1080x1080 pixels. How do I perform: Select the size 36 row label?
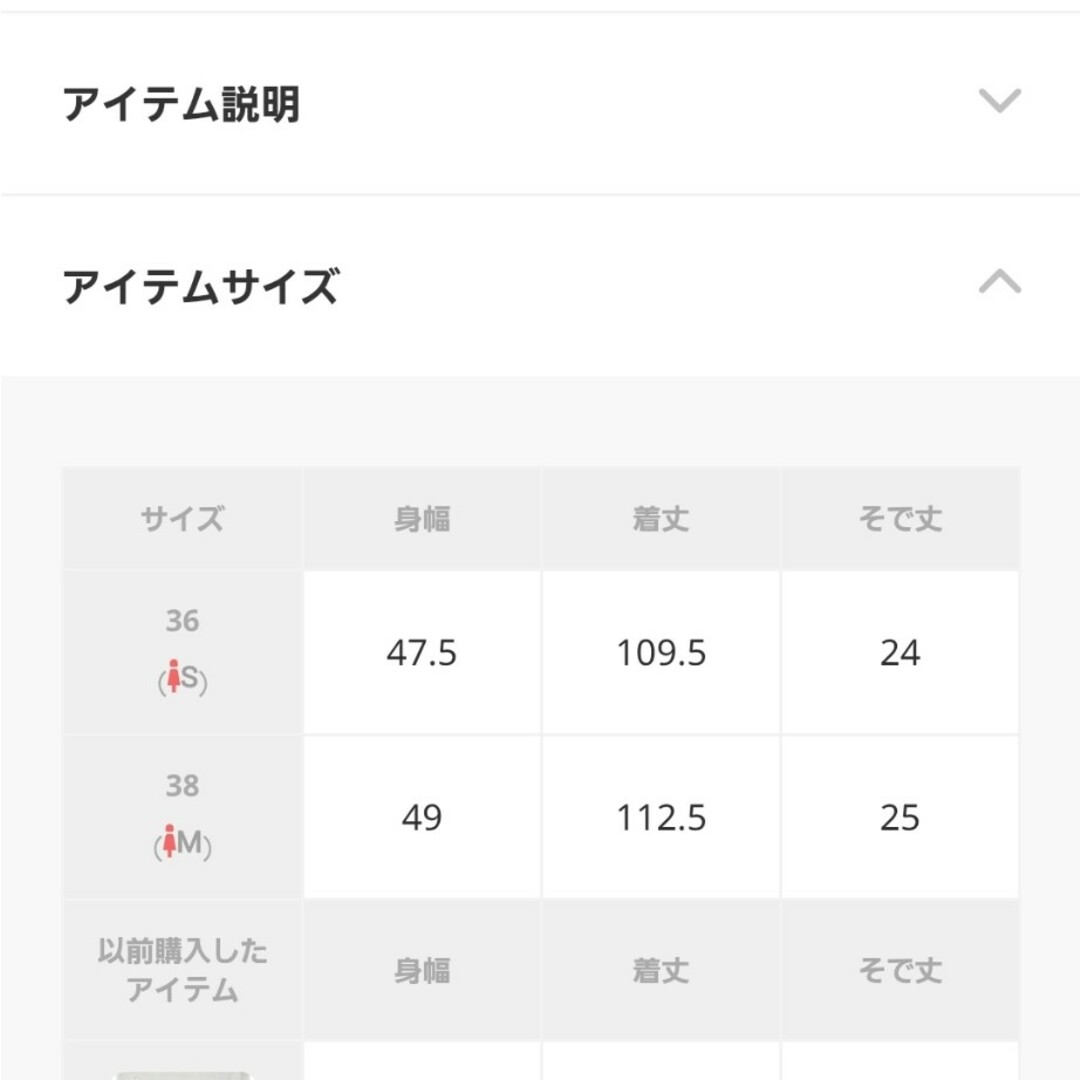pyautogui.click(x=183, y=621)
